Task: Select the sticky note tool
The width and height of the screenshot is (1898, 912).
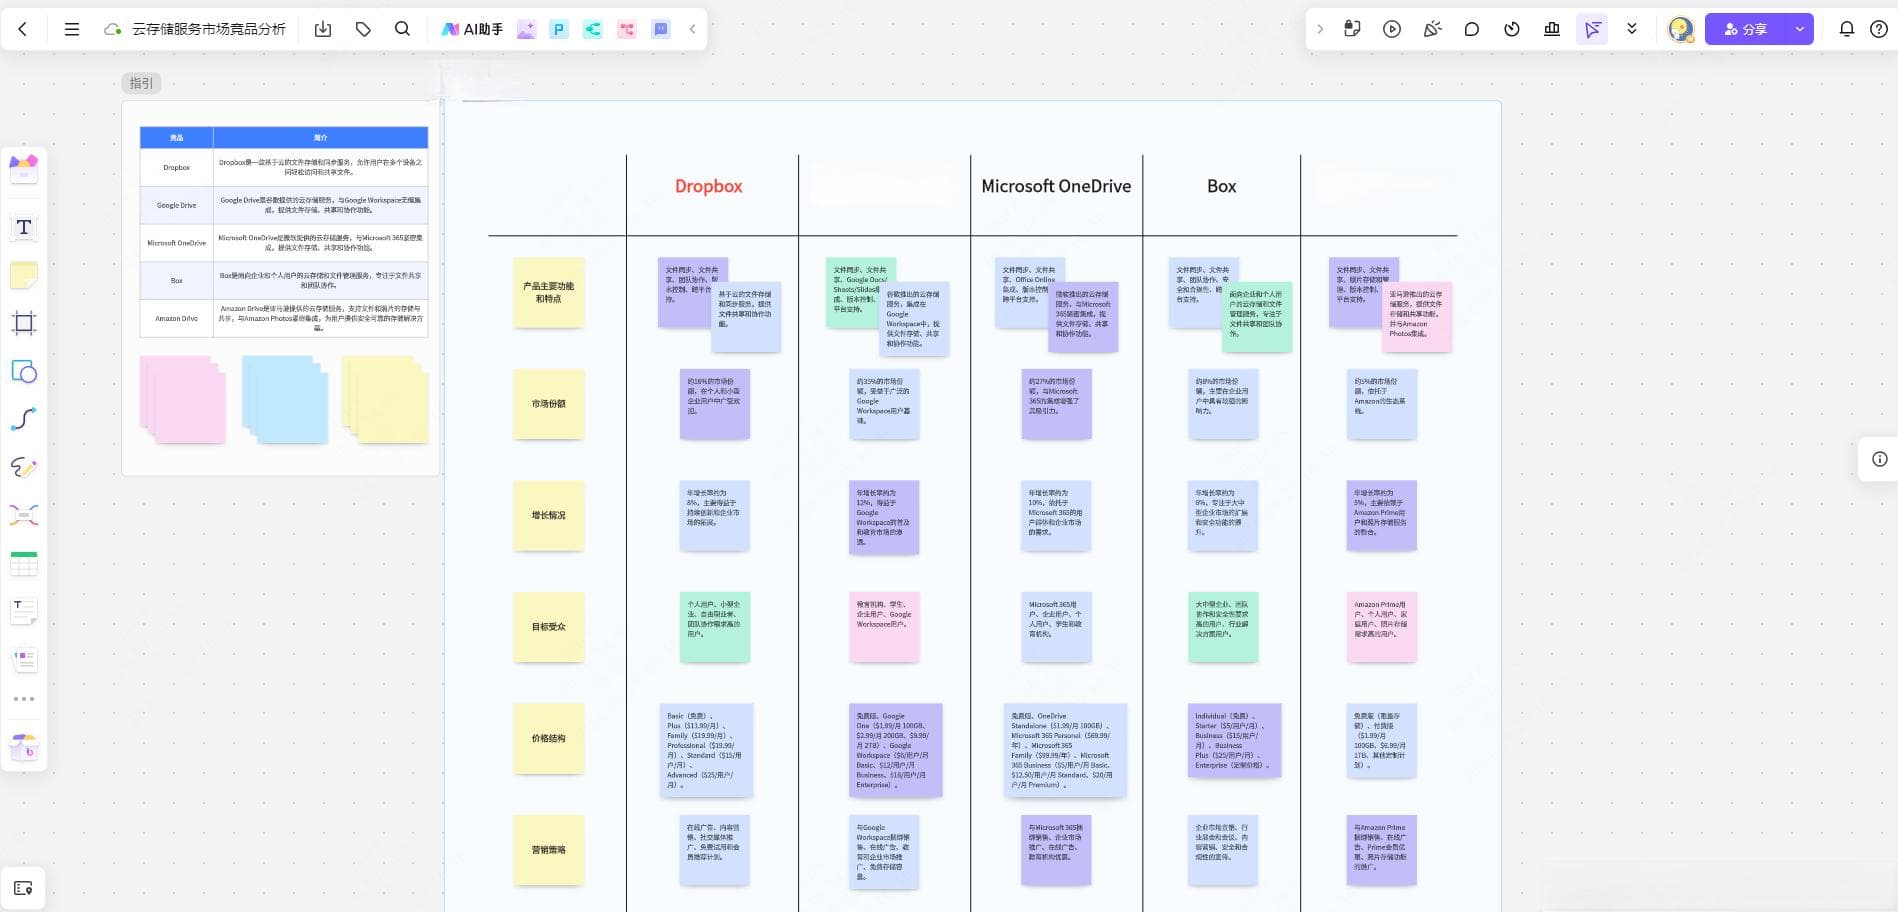Action: (x=24, y=275)
